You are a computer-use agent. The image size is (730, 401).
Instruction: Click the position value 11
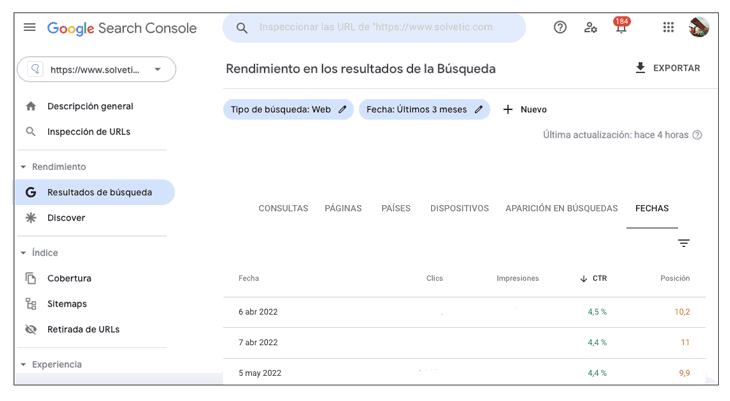[685, 342]
